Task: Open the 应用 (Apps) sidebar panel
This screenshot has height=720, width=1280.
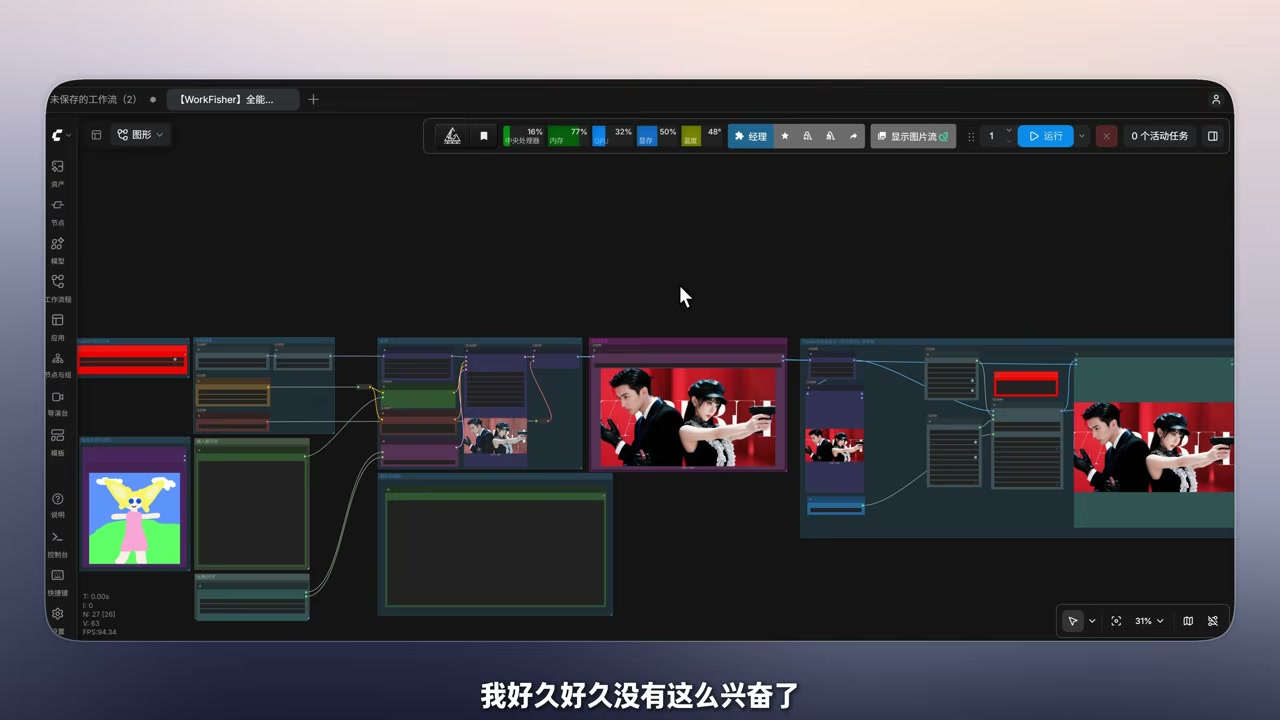Action: 57,326
